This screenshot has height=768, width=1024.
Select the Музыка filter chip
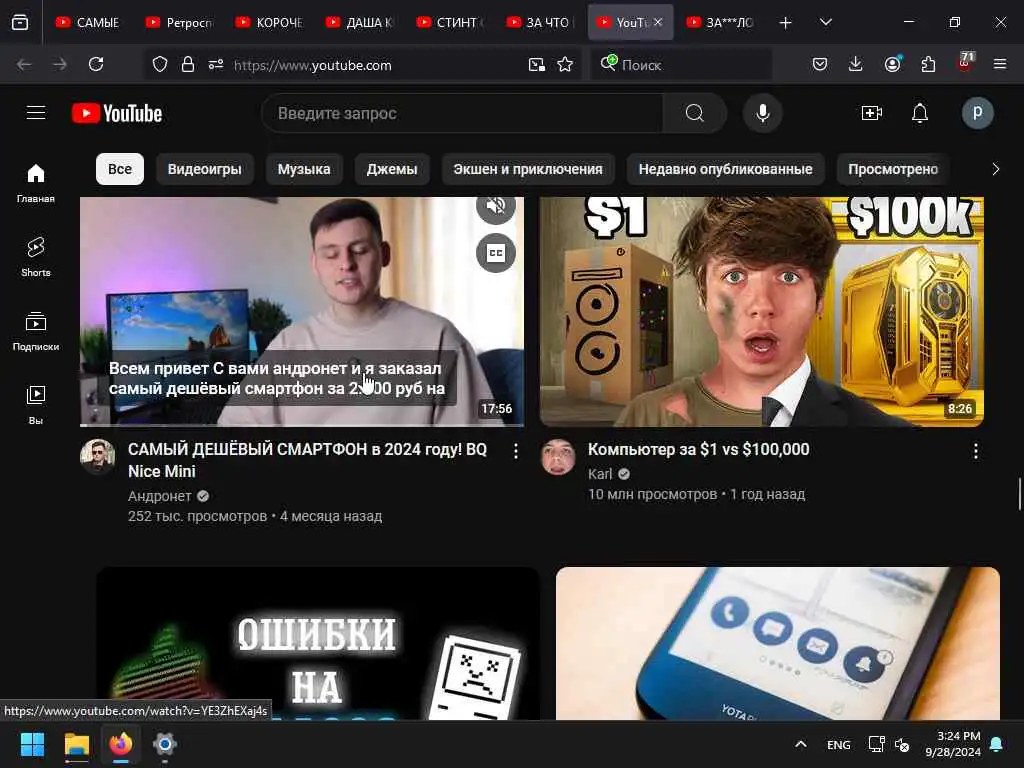[x=304, y=169]
